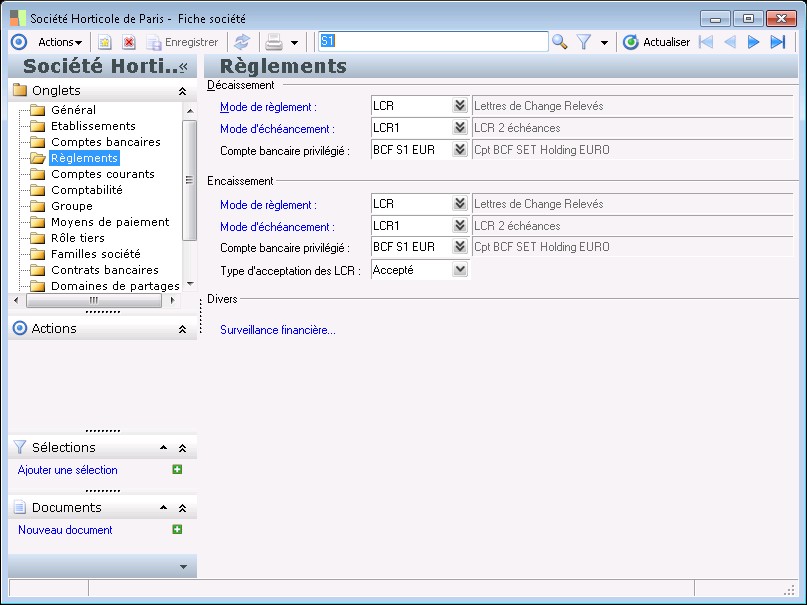The width and height of the screenshot is (807, 605).
Task: Click the new record toolbar icon
Action: click(x=104, y=42)
